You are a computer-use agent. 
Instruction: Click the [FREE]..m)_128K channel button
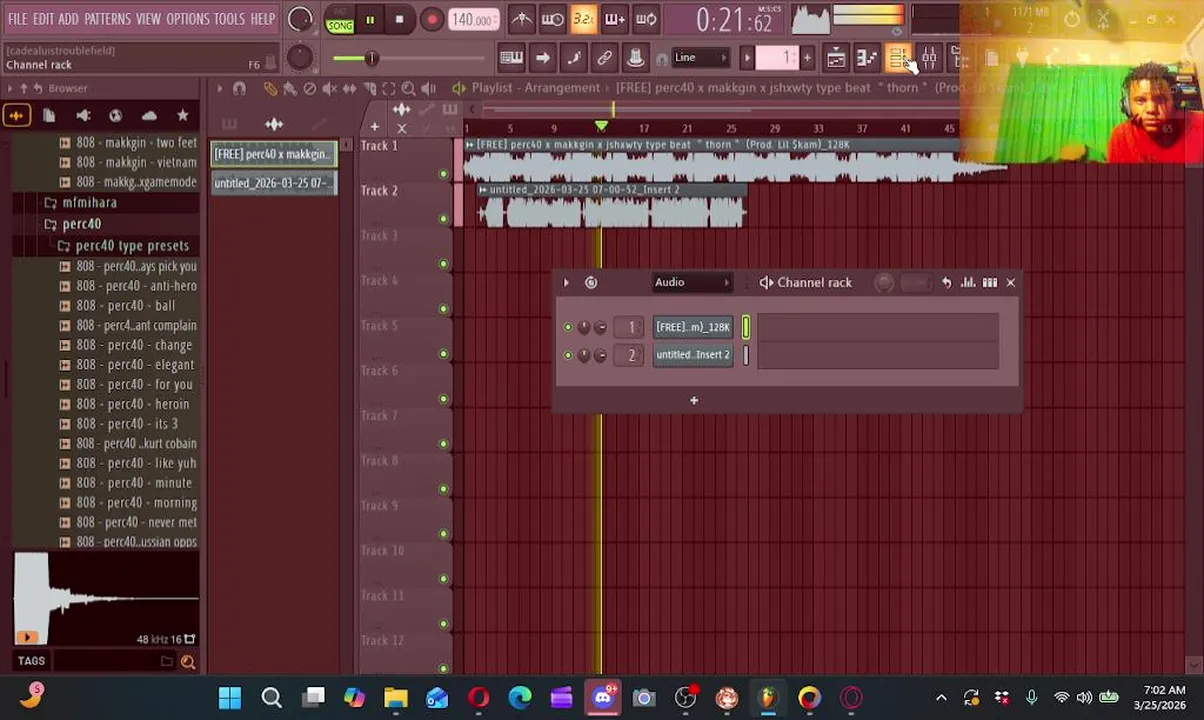coord(693,327)
